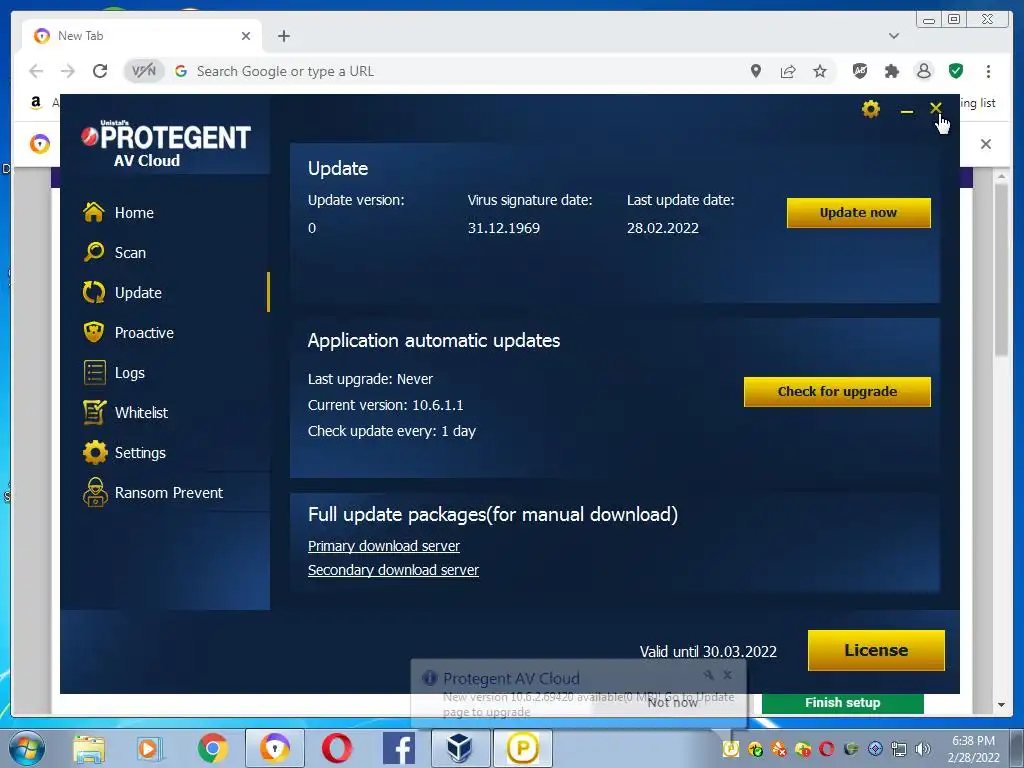
Task: Open the Ransom Prevent section
Action: pyautogui.click(x=153, y=492)
